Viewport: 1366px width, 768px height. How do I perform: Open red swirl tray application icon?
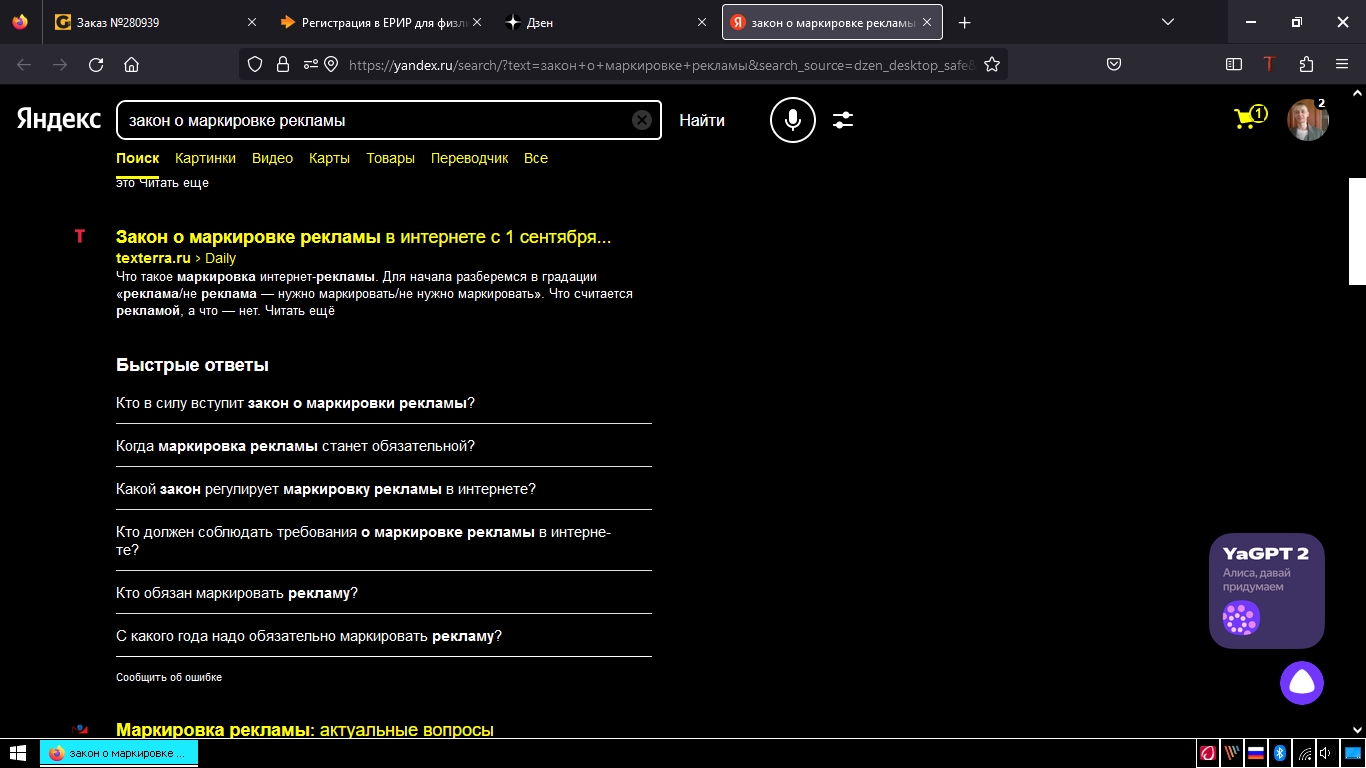pos(1208,753)
